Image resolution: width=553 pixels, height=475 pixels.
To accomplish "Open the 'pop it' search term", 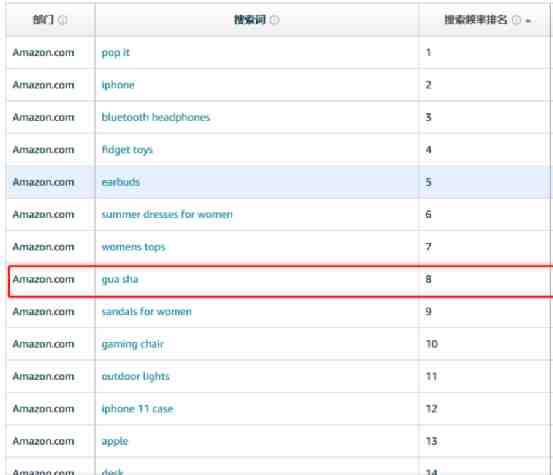I will click(x=116, y=53).
